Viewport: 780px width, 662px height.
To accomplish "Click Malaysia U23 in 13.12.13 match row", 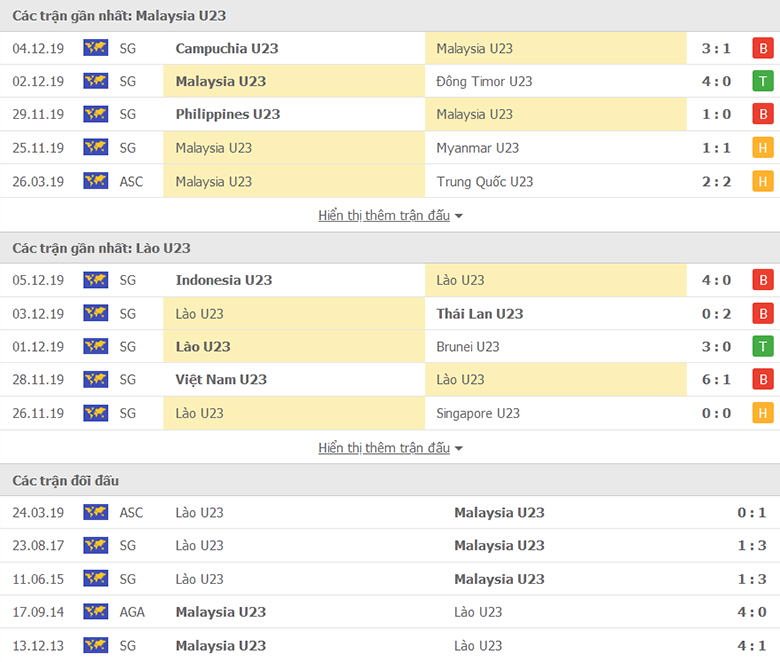I will pos(221,646).
